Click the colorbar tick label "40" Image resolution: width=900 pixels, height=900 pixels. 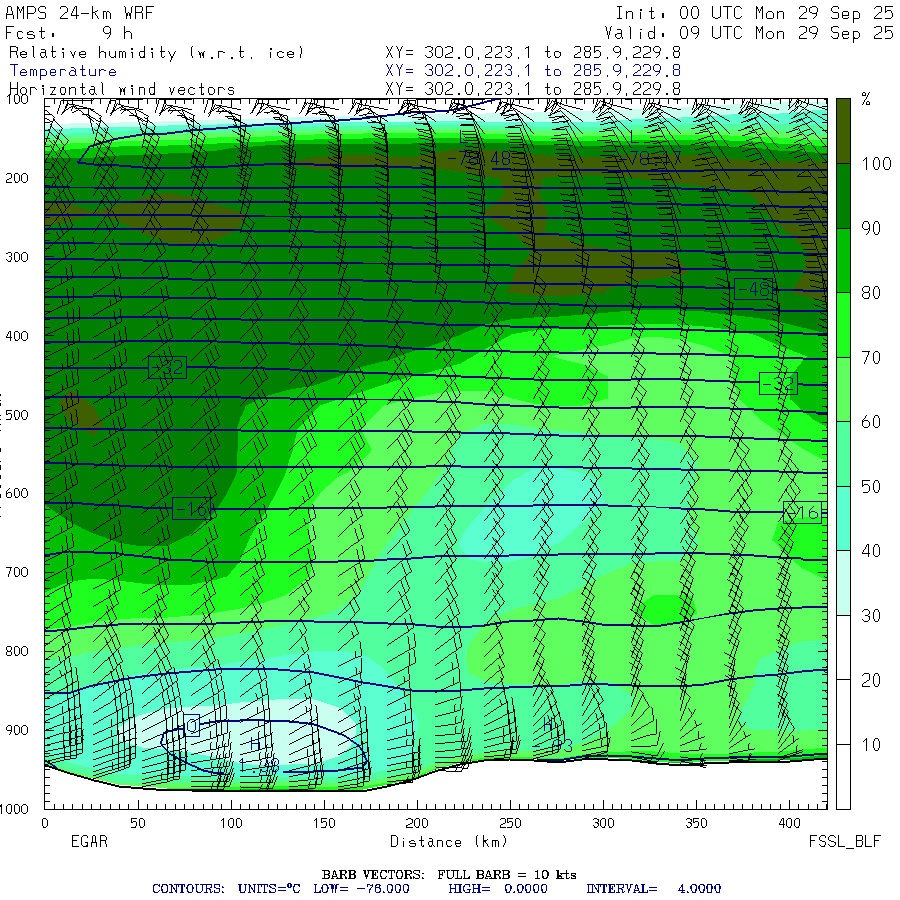tap(871, 552)
